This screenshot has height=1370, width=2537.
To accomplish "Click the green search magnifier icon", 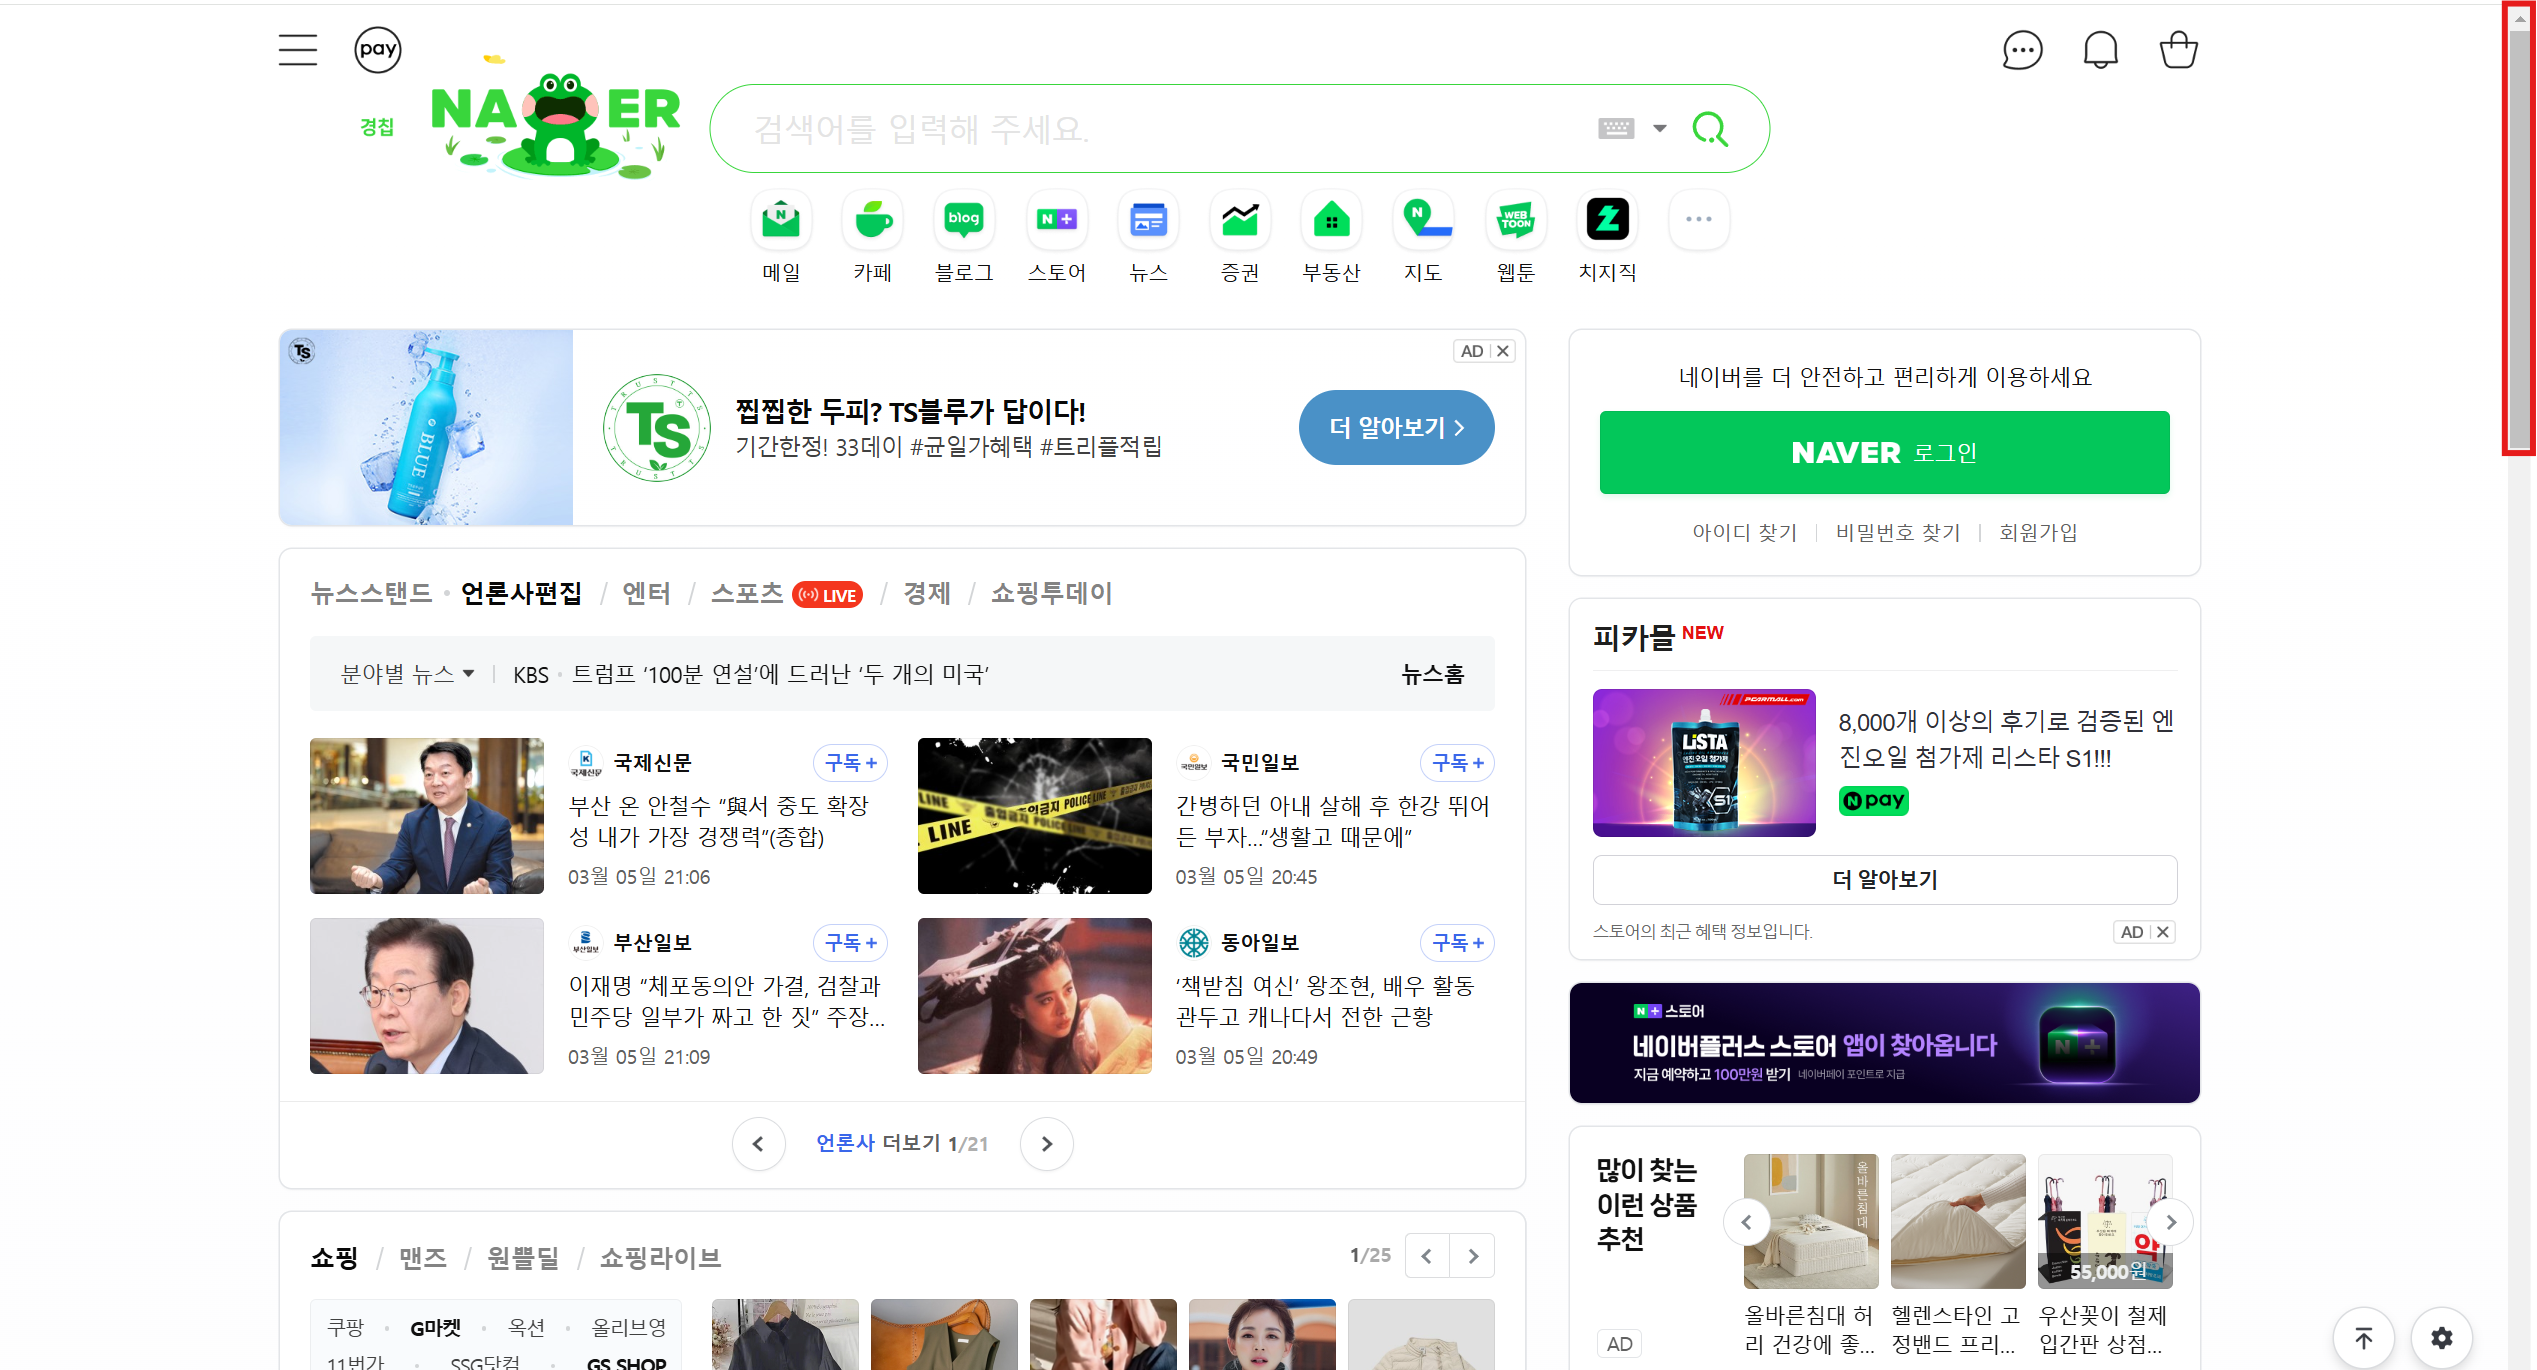I will point(1710,128).
